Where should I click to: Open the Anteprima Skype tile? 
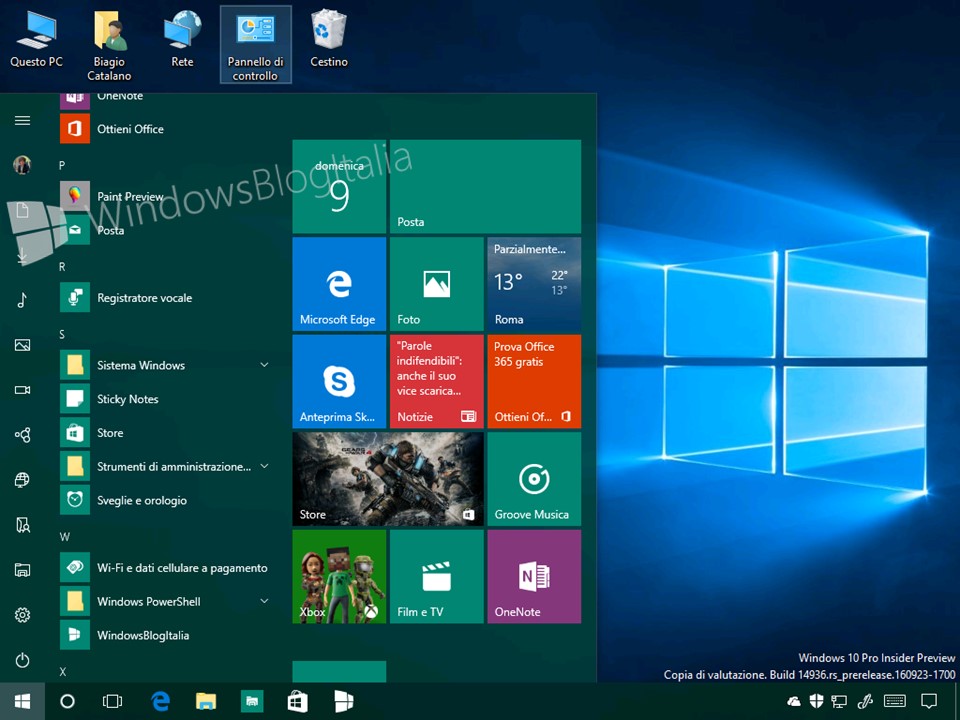coord(339,381)
